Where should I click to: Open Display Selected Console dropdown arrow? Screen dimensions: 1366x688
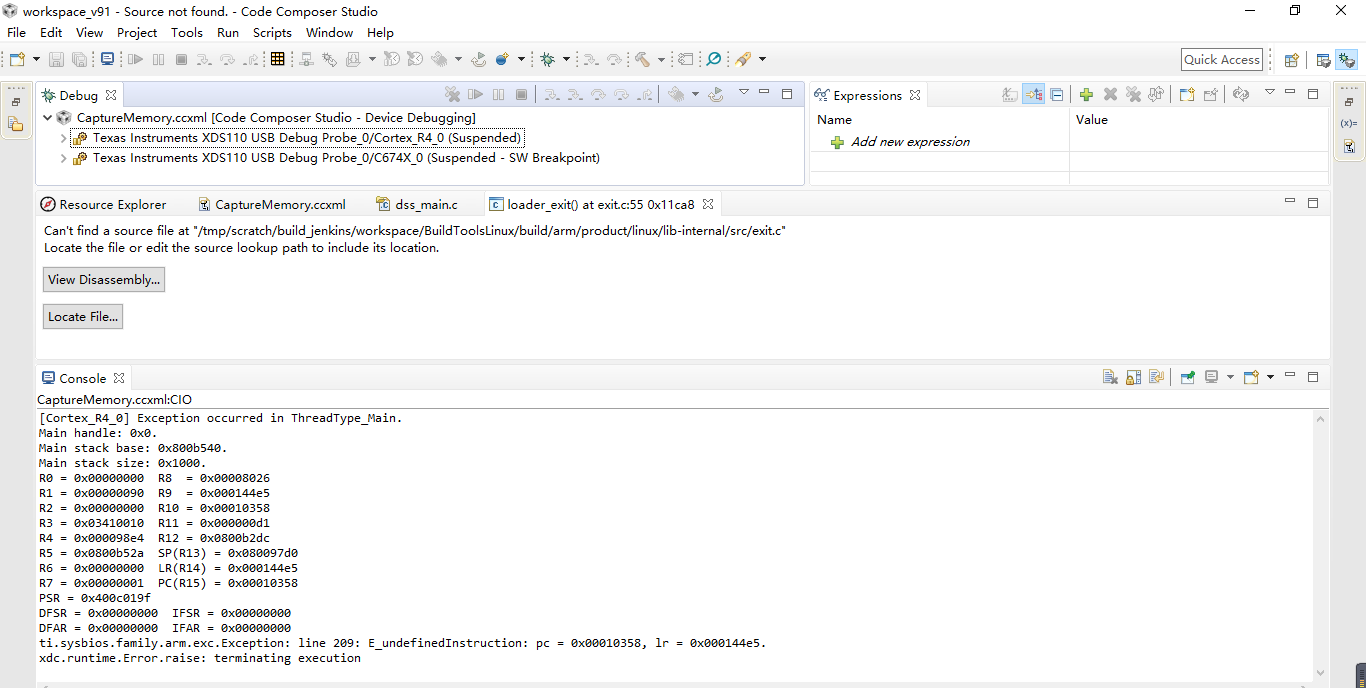pos(1230,378)
